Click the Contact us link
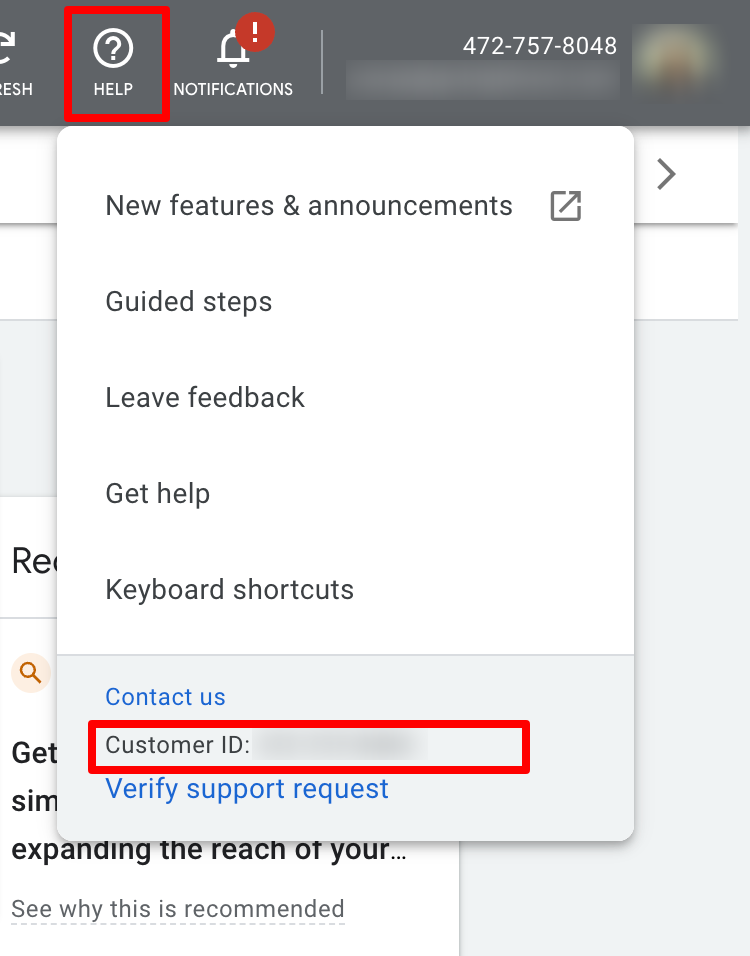This screenshot has width=750, height=956. click(165, 697)
